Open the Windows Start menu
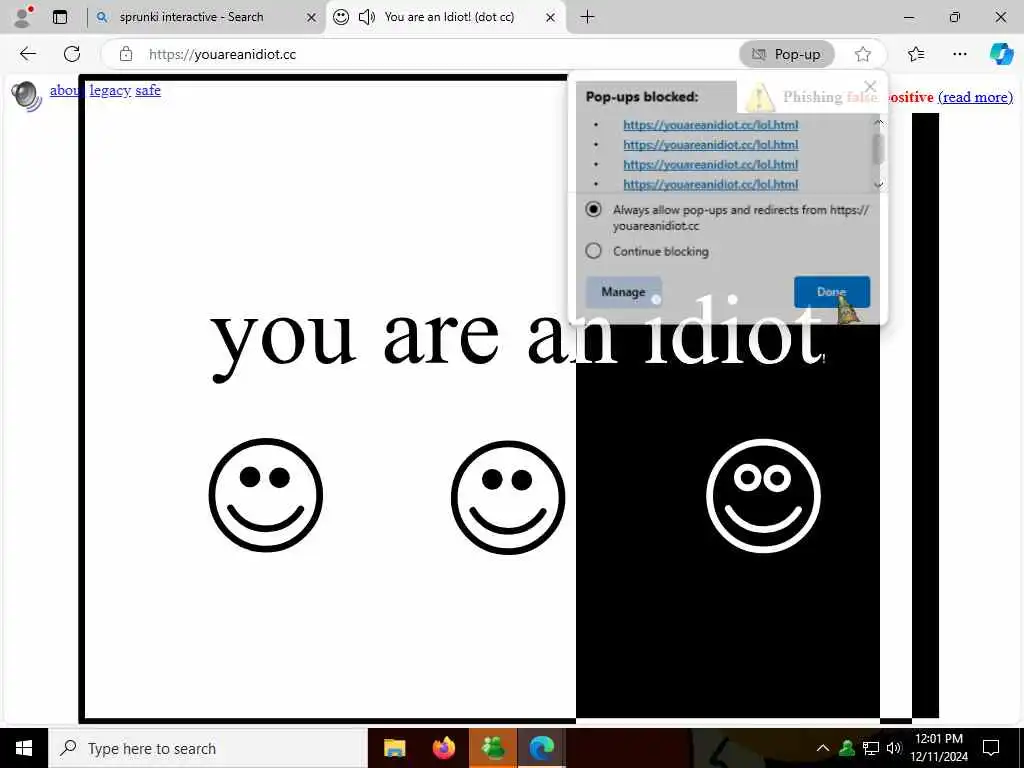 pyautogui.click(x=24, y=748)
